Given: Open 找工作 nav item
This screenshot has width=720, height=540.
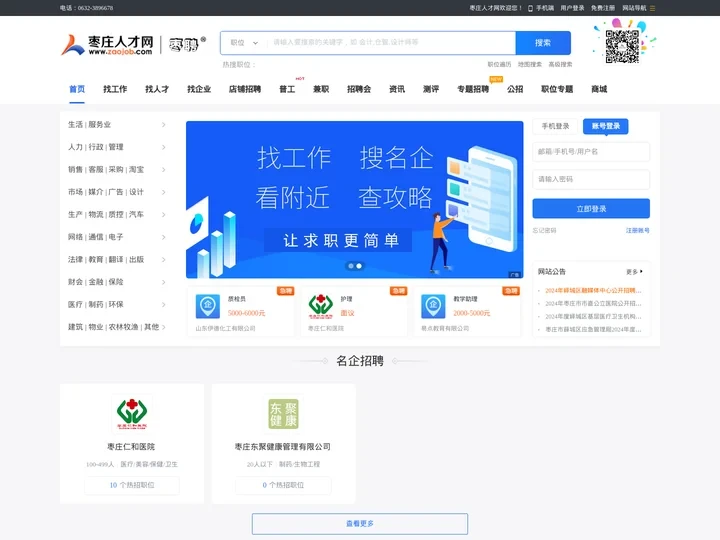Looking at the screenshot, I should point(115,89).
